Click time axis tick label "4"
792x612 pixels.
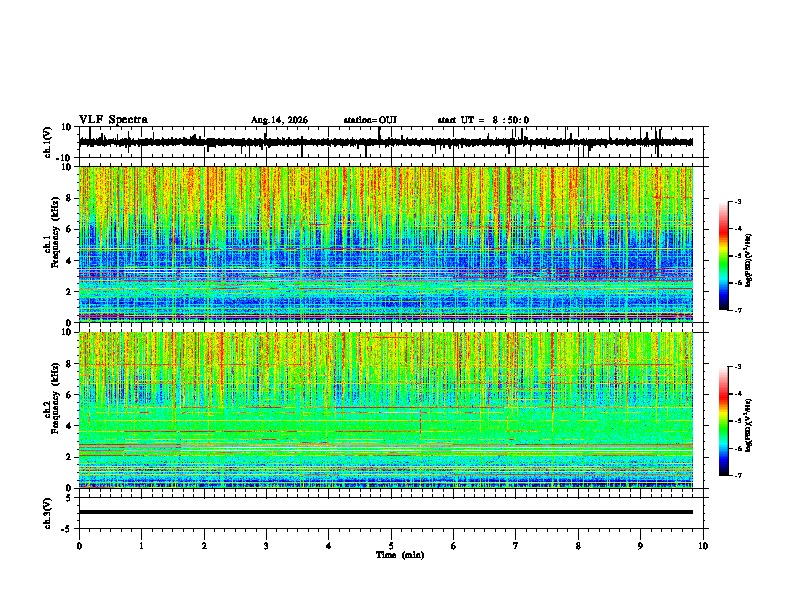329,546
